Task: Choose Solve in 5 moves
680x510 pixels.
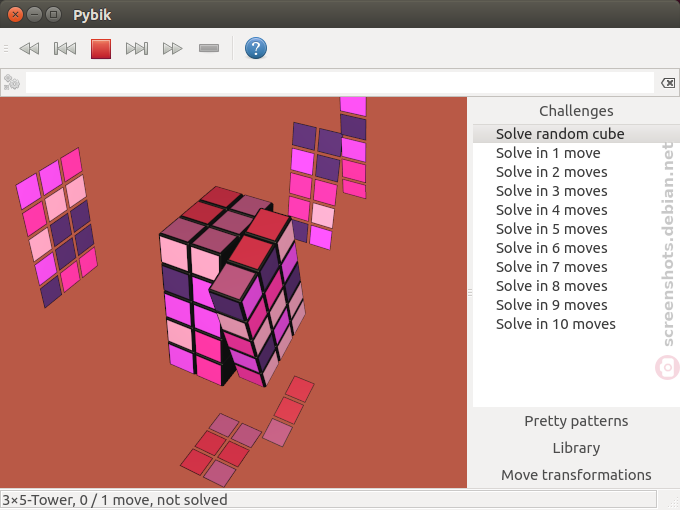Action: point(576,229)
